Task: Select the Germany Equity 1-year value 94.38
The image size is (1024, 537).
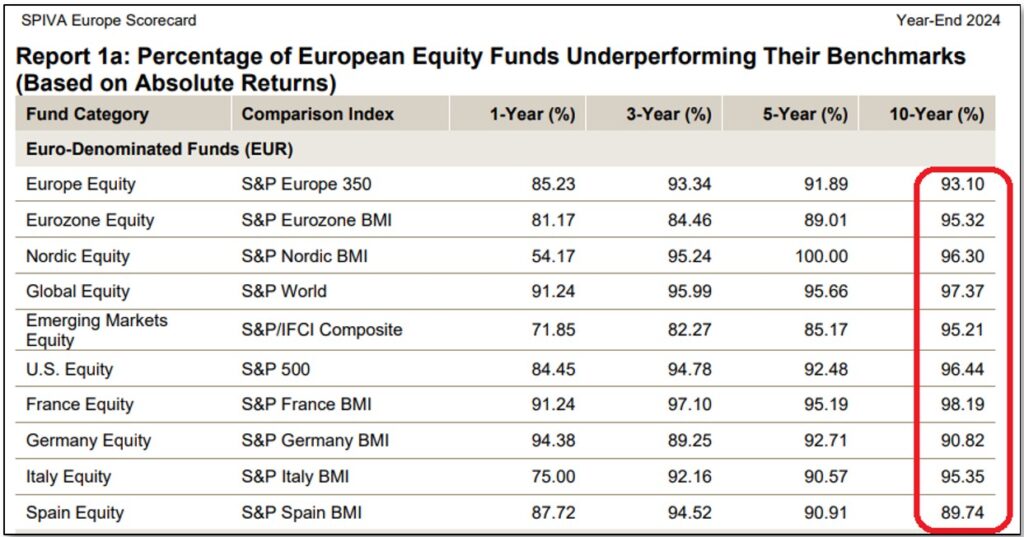Action: [x=554, y=441]
